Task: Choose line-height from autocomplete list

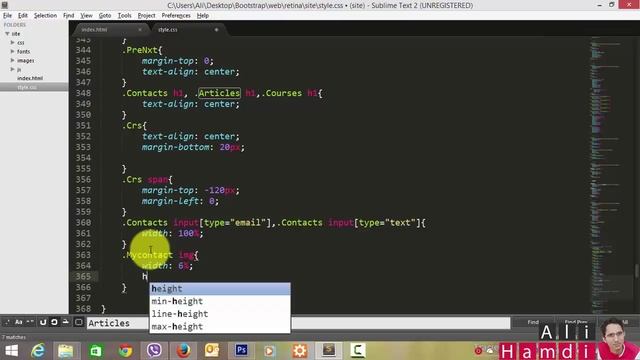Action: click(x=220, y=314)
